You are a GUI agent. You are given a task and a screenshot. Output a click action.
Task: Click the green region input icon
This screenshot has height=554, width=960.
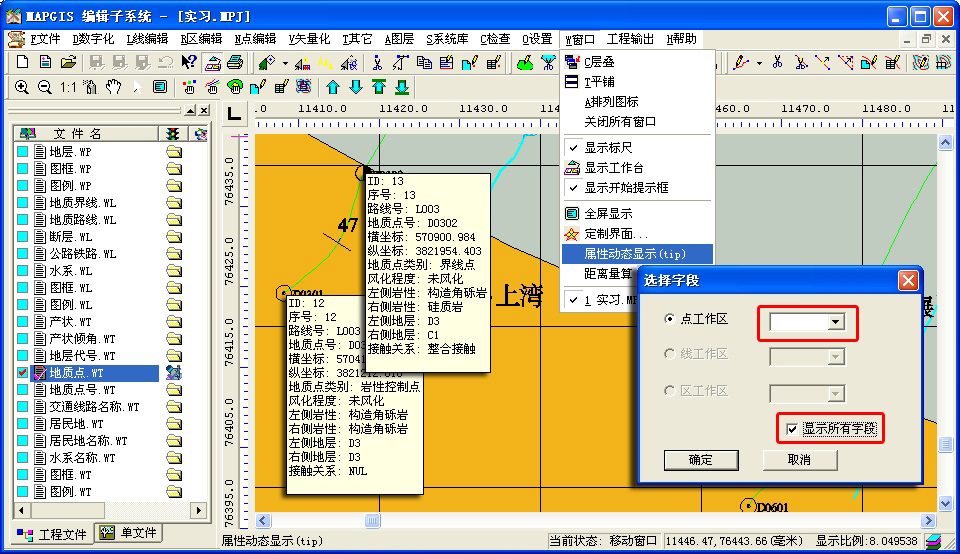pyautogui.click(x=525, y=62)
